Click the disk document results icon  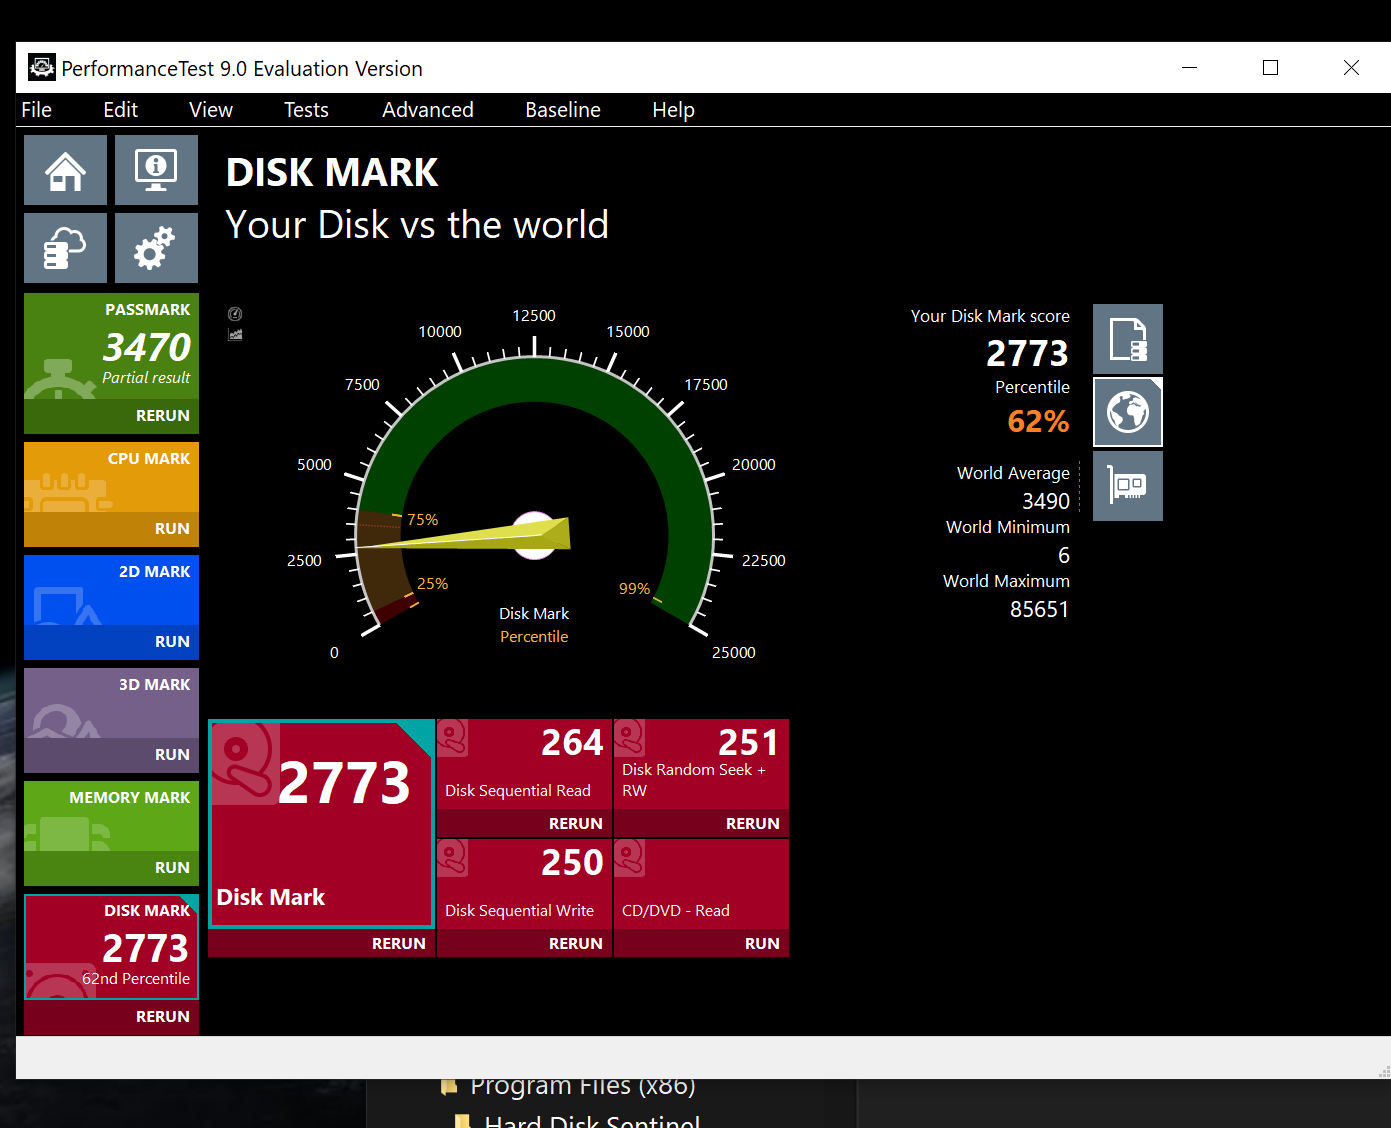pyautogui.click(x=1128, y=339)
